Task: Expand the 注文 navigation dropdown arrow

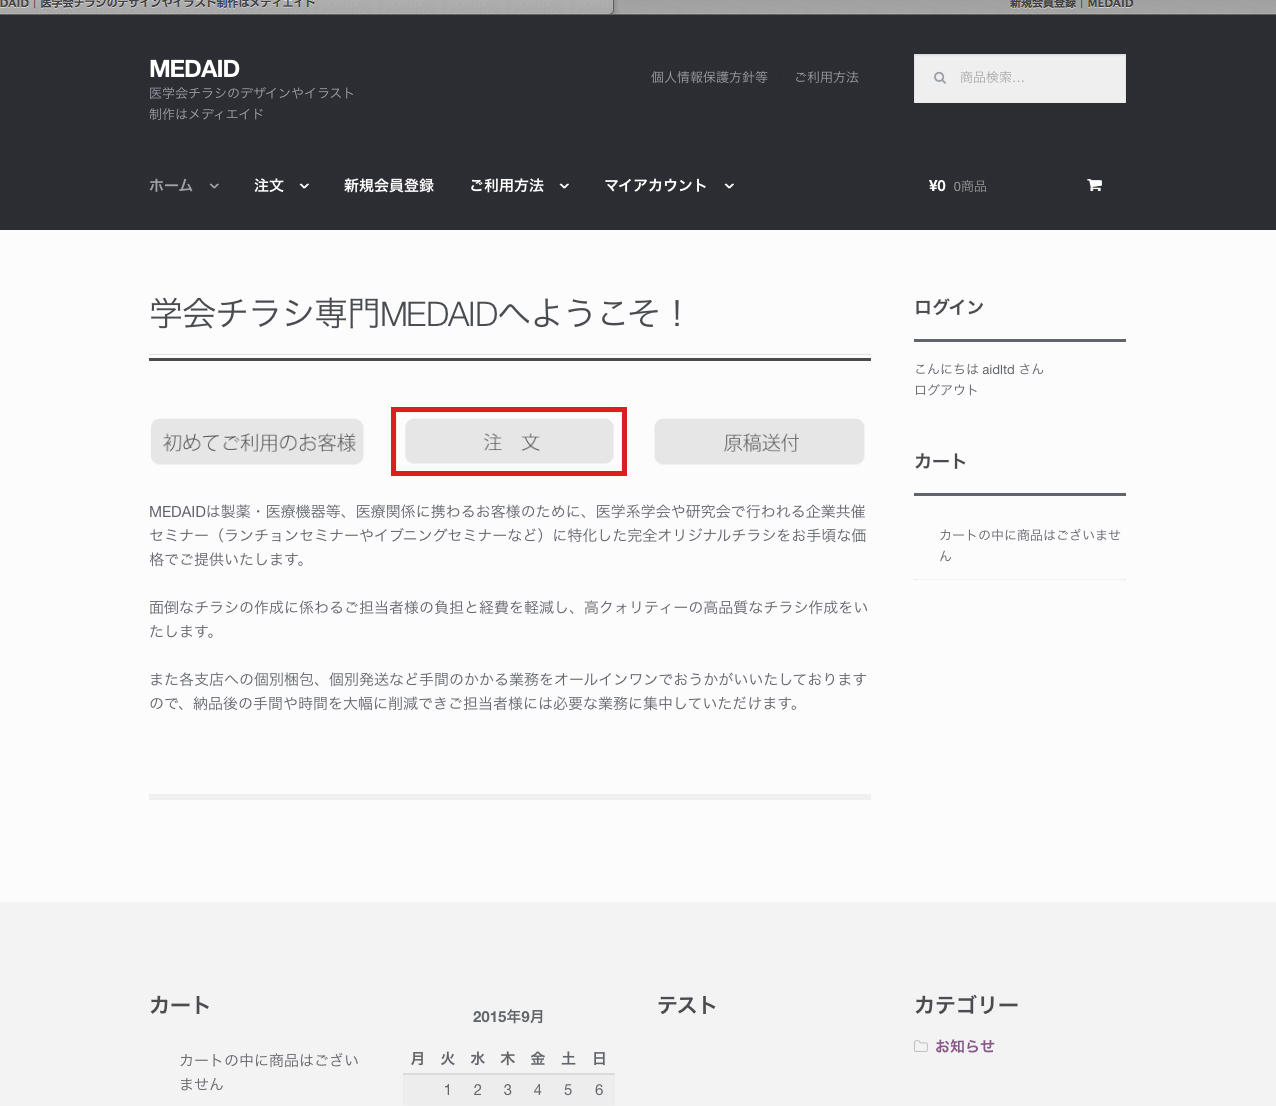Action: (x=304, y=186)
